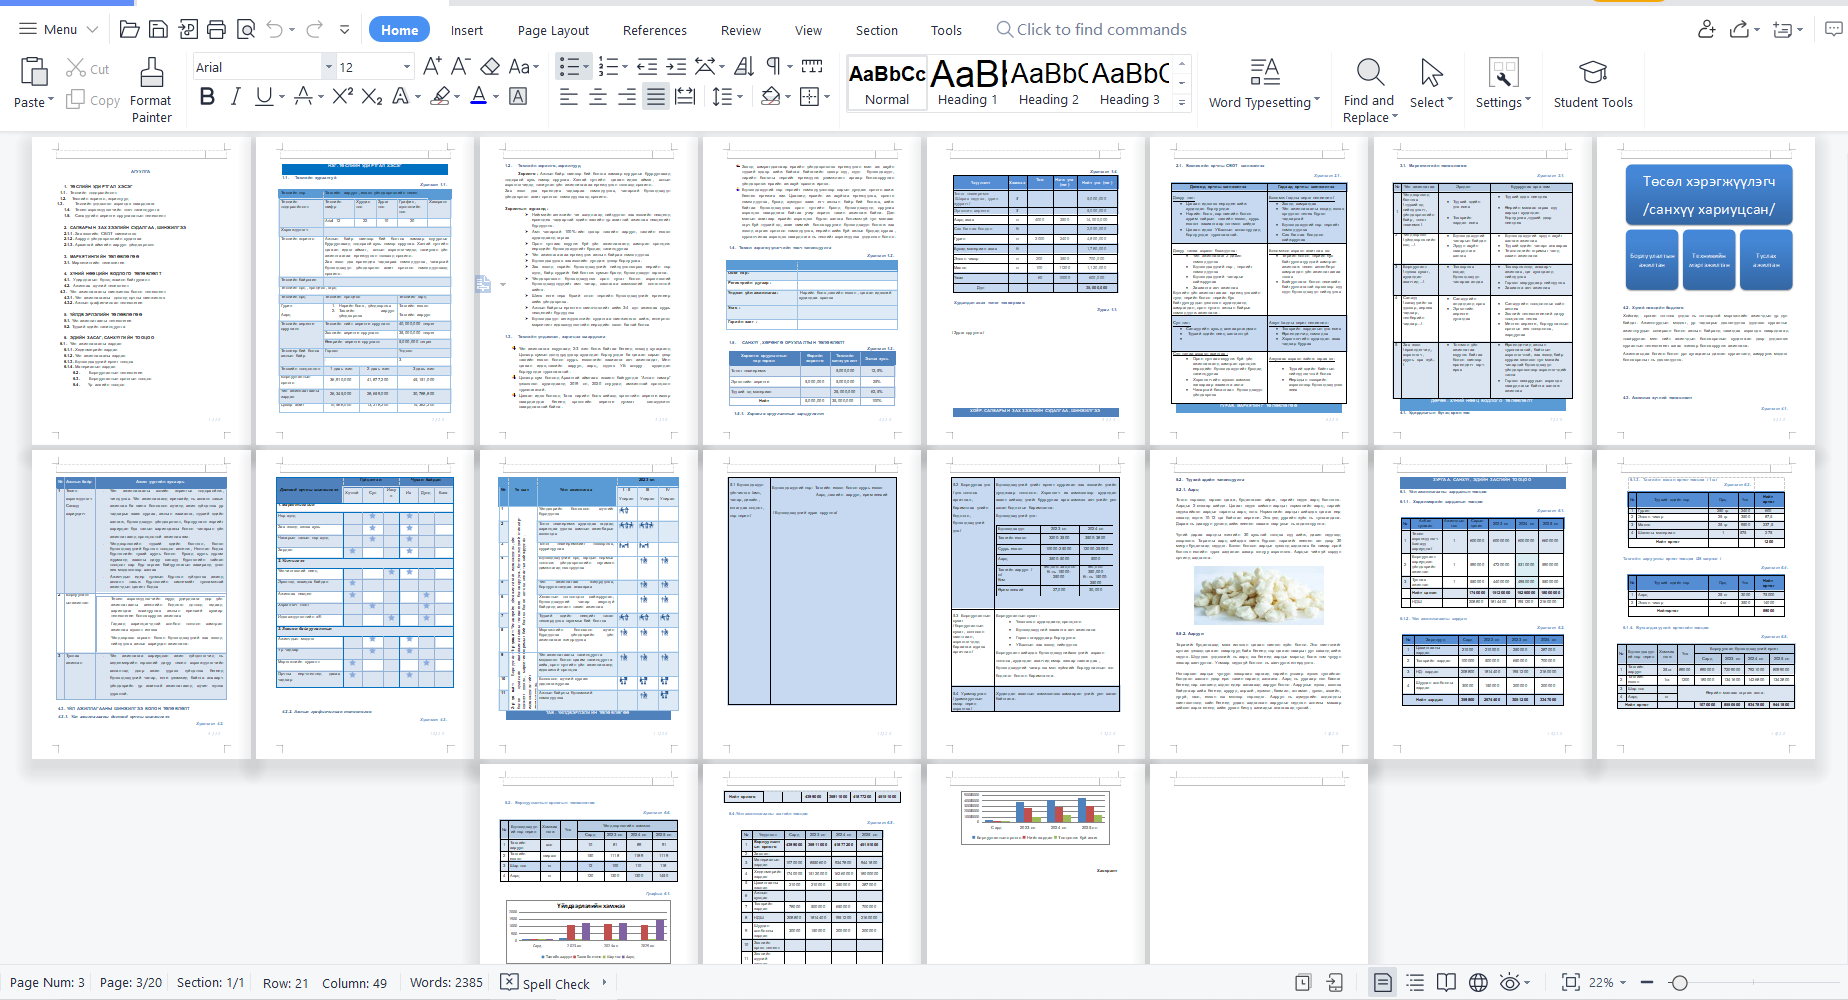1848x1000 pixels.
Task: Toggle Center paragraph alignment
Action: point(597,96)
